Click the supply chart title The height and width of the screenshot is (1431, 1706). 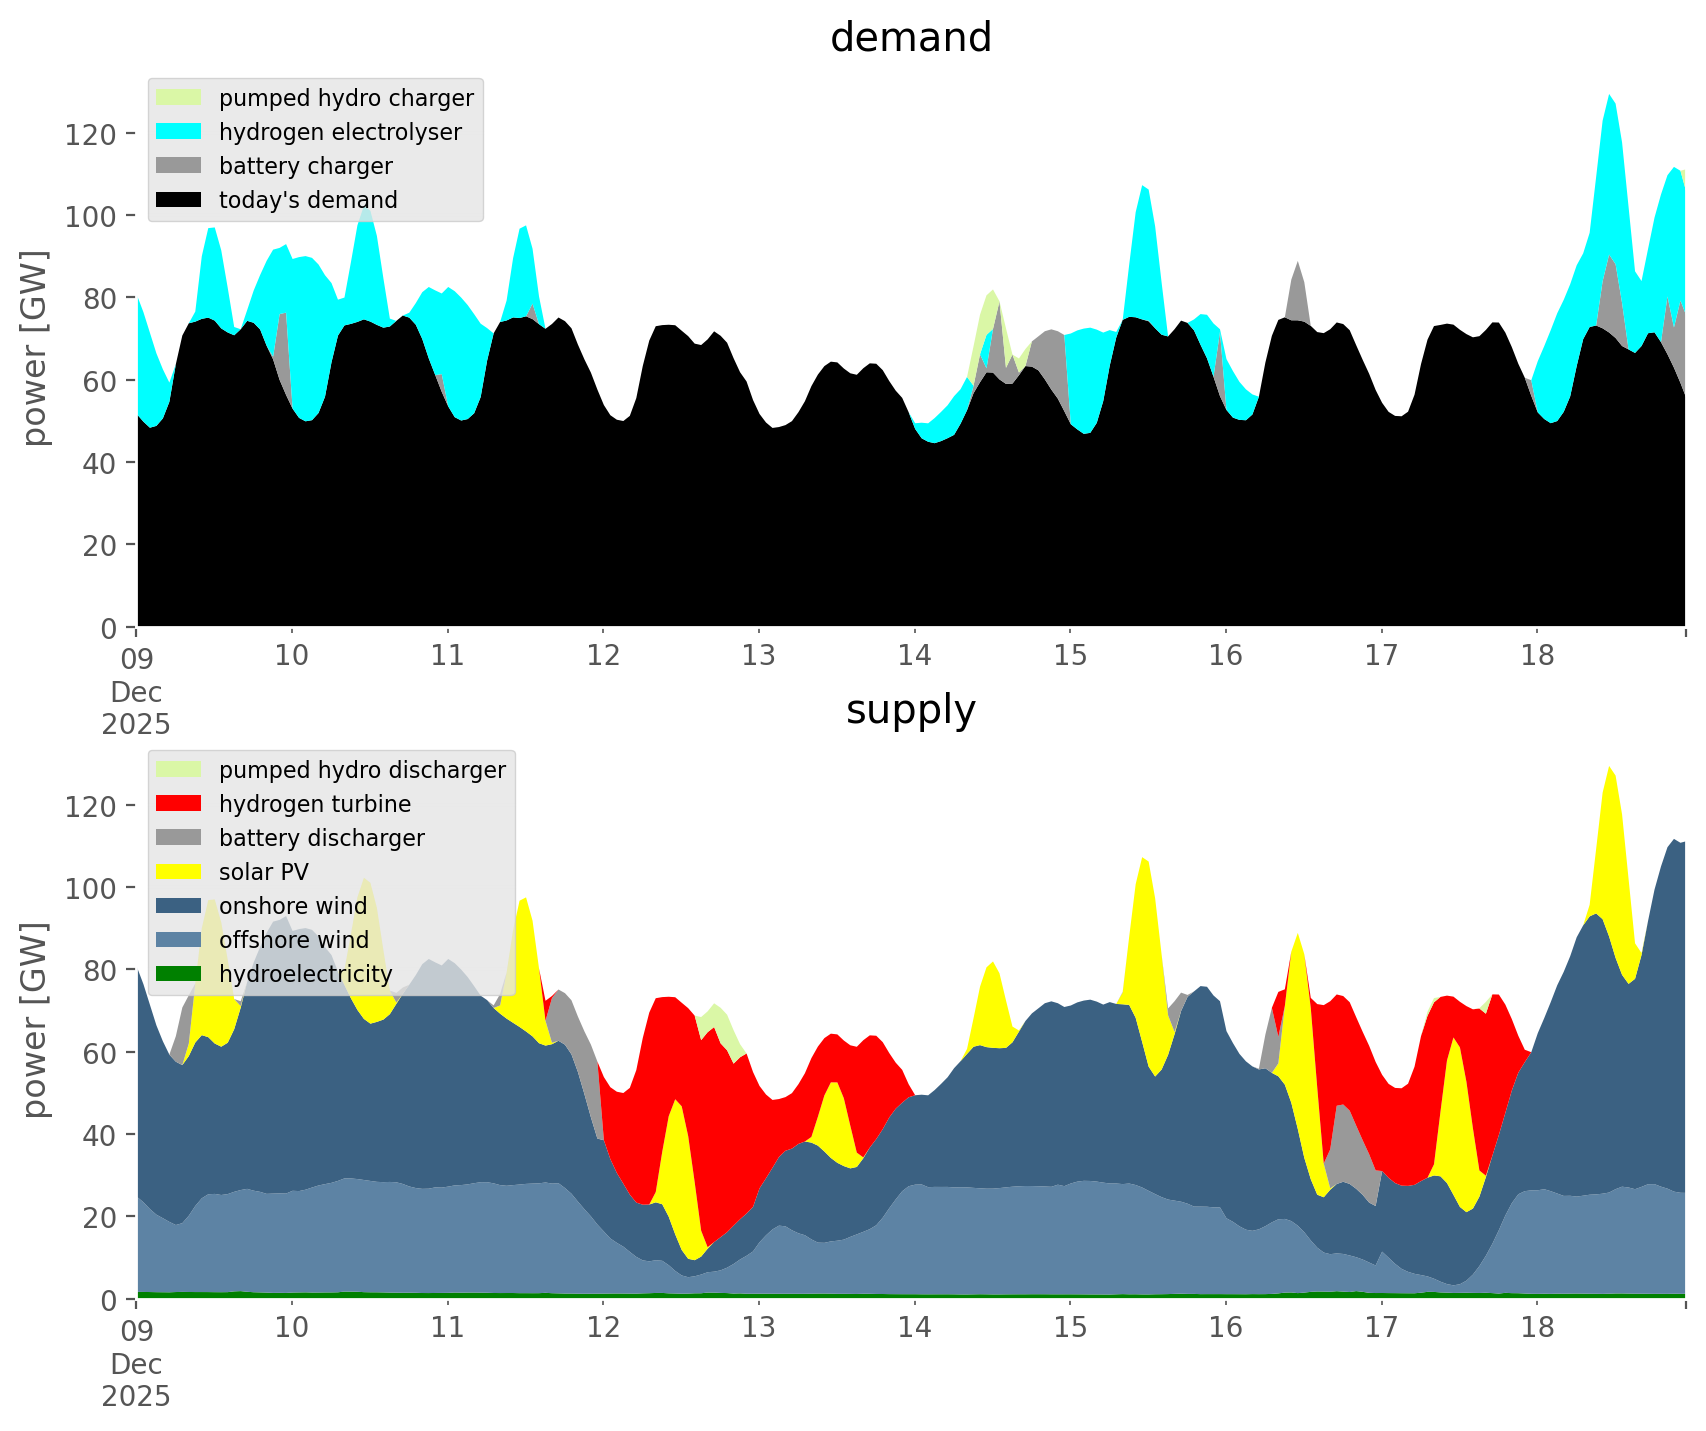[910, 710]
